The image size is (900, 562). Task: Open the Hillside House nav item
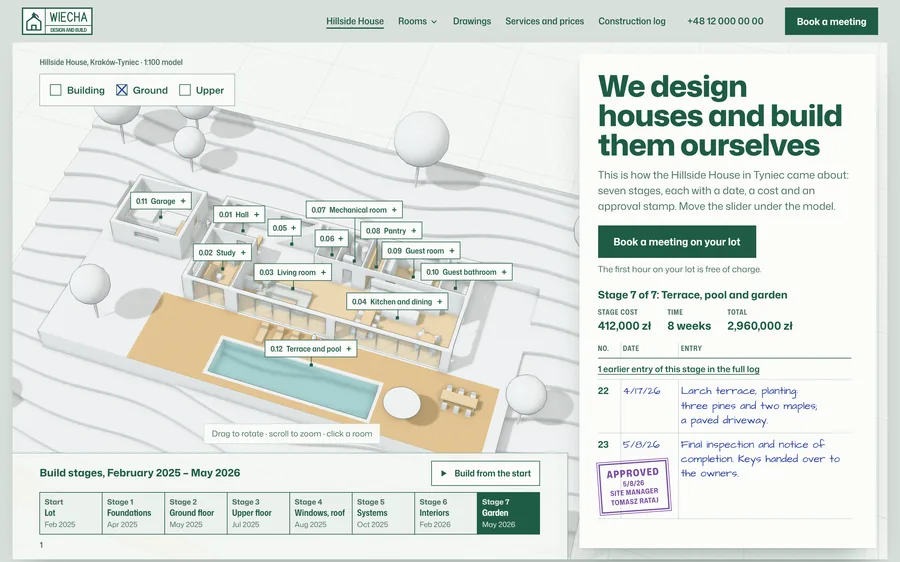355,21
